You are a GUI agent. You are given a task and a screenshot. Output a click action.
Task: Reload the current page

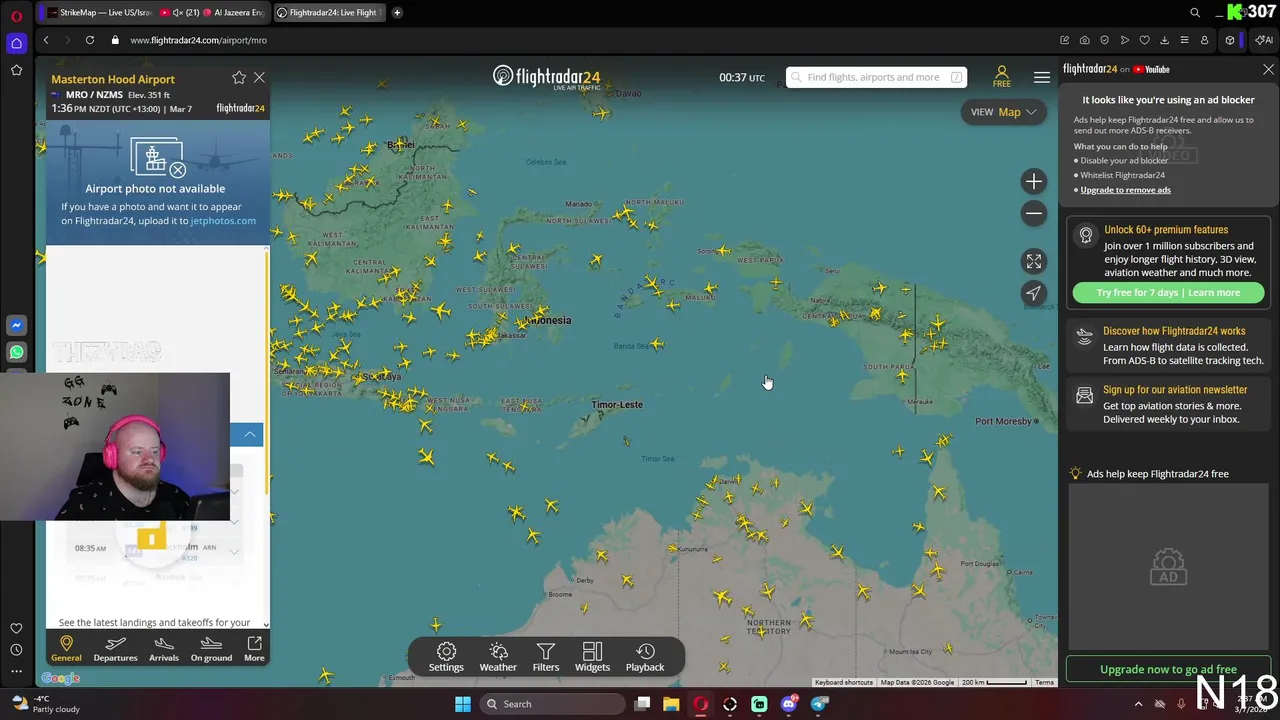[x=90, y=40]
